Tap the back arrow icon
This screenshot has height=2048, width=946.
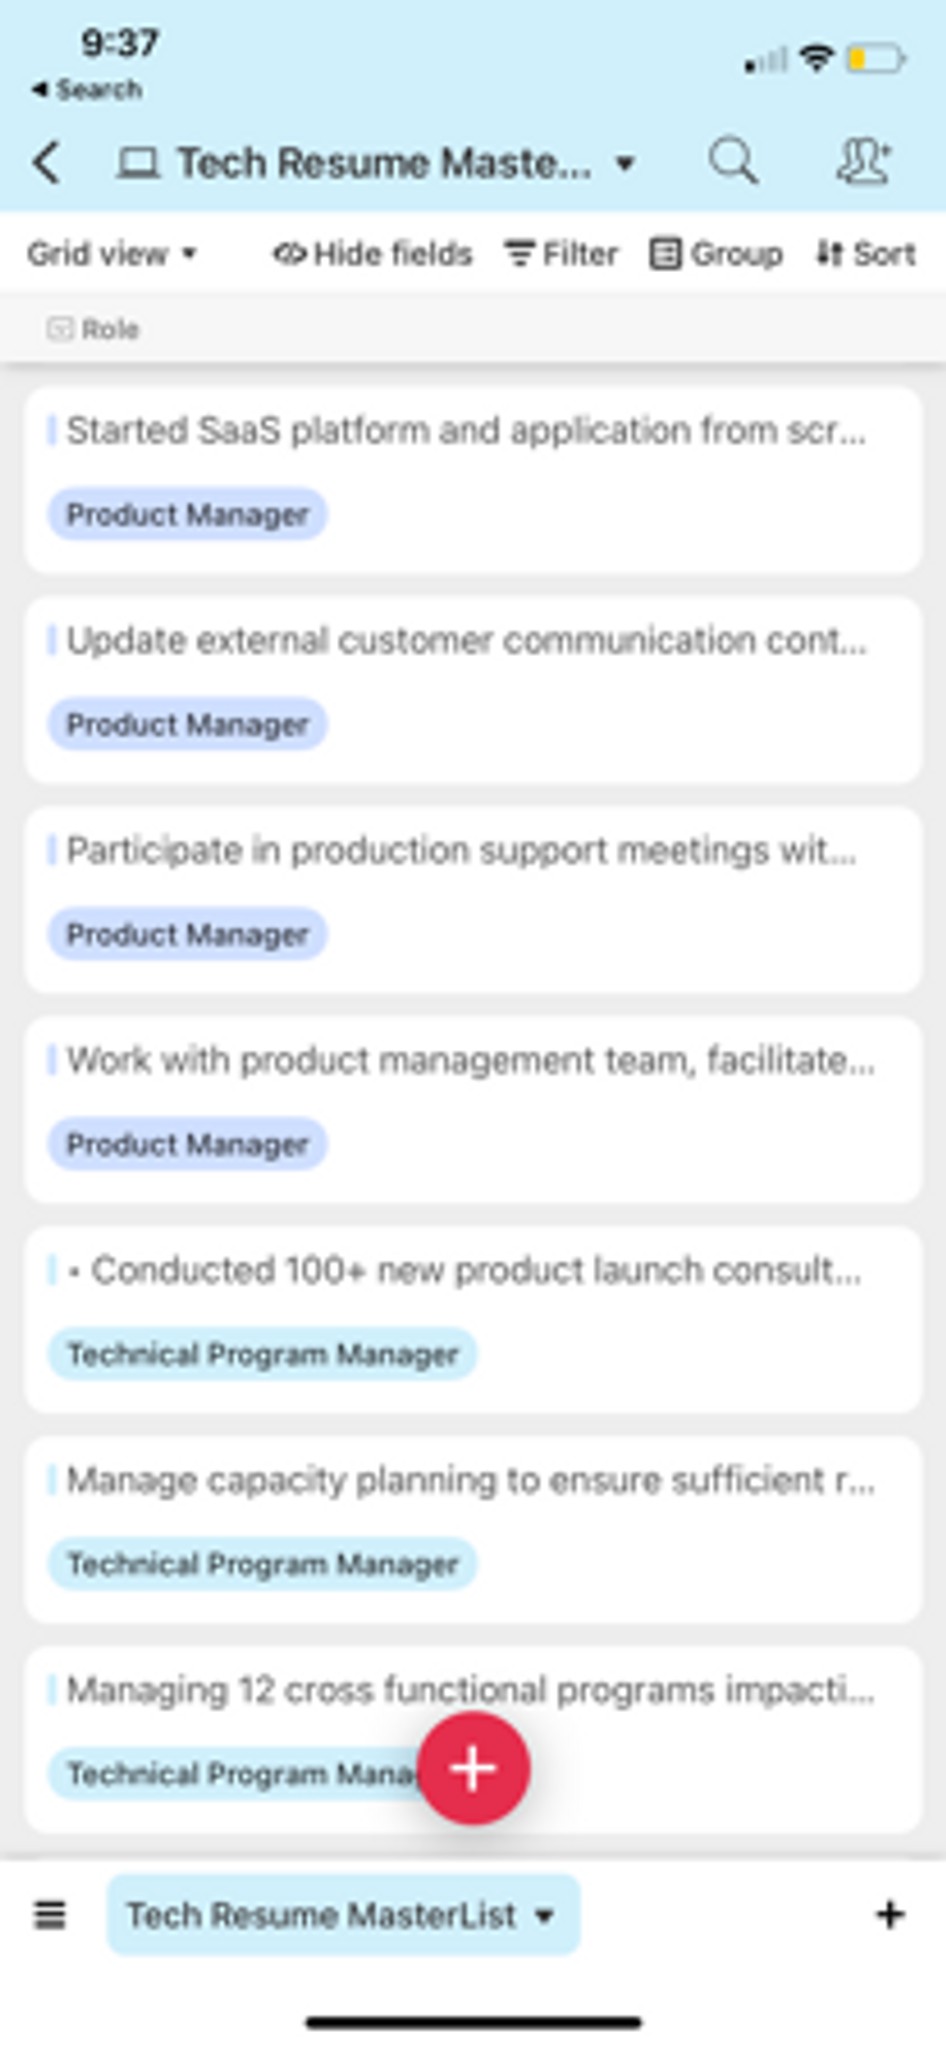coord(46,162)
